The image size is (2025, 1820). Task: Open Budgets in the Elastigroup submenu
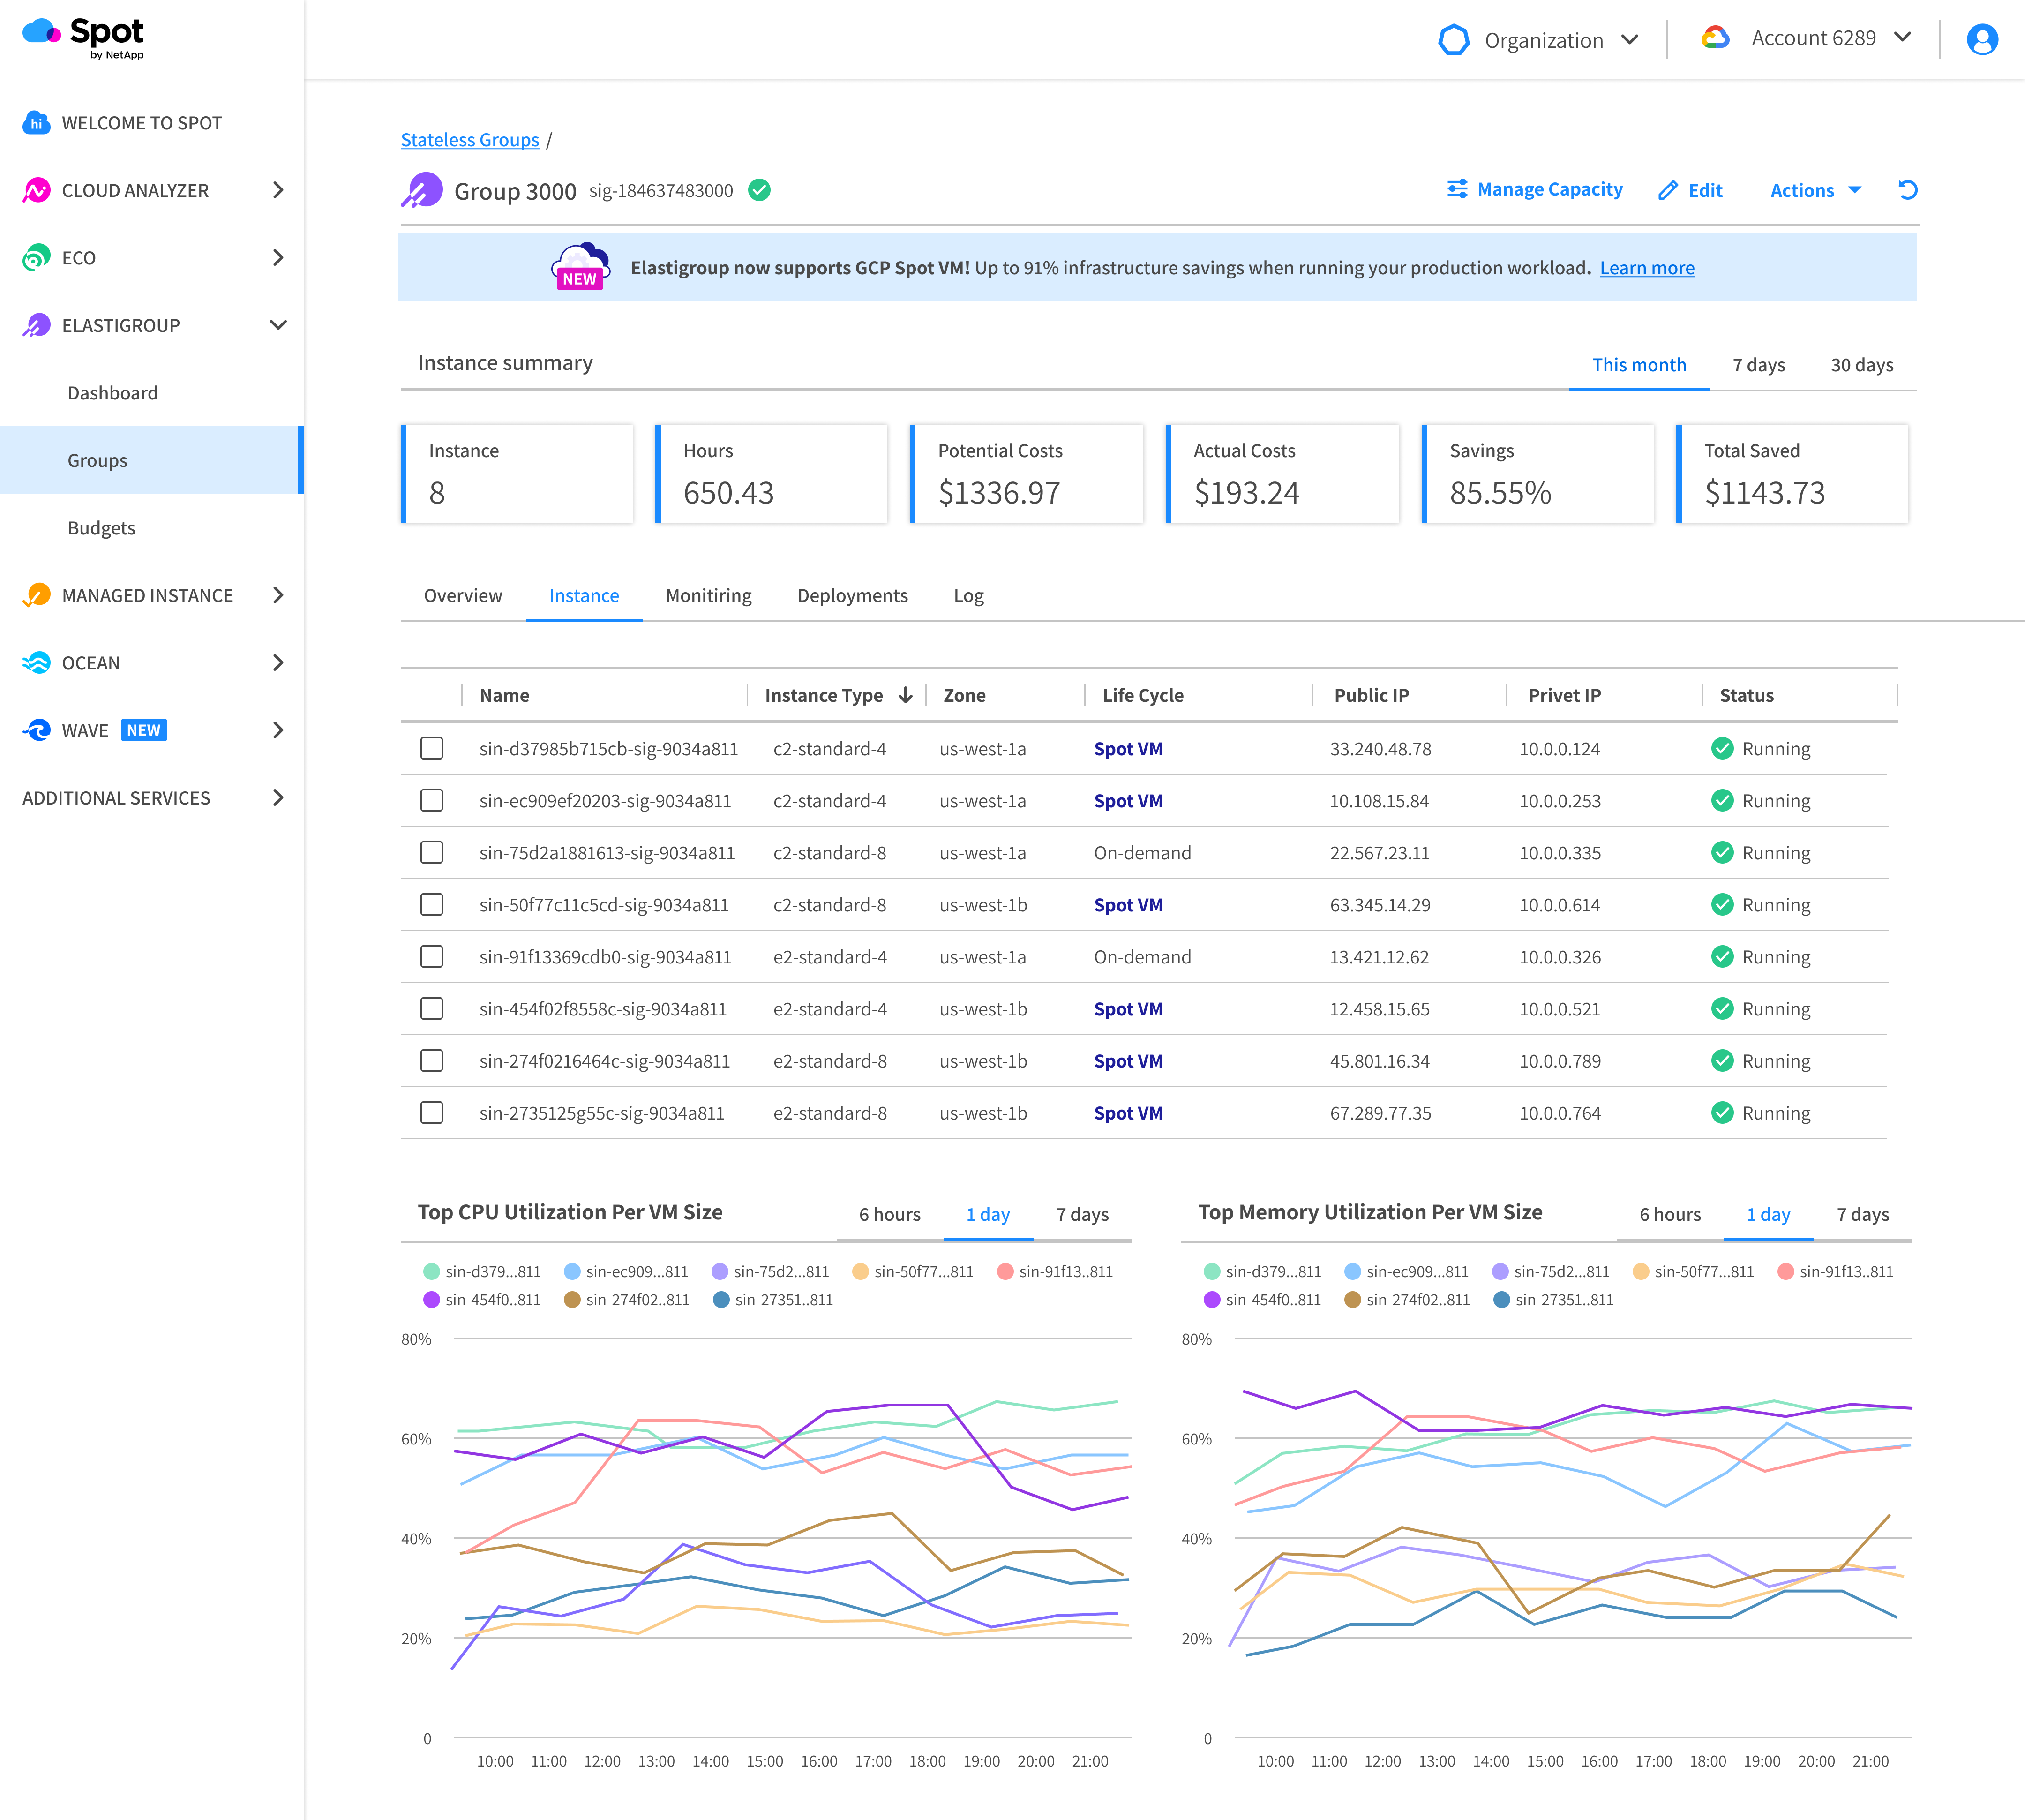coord(101,528)
